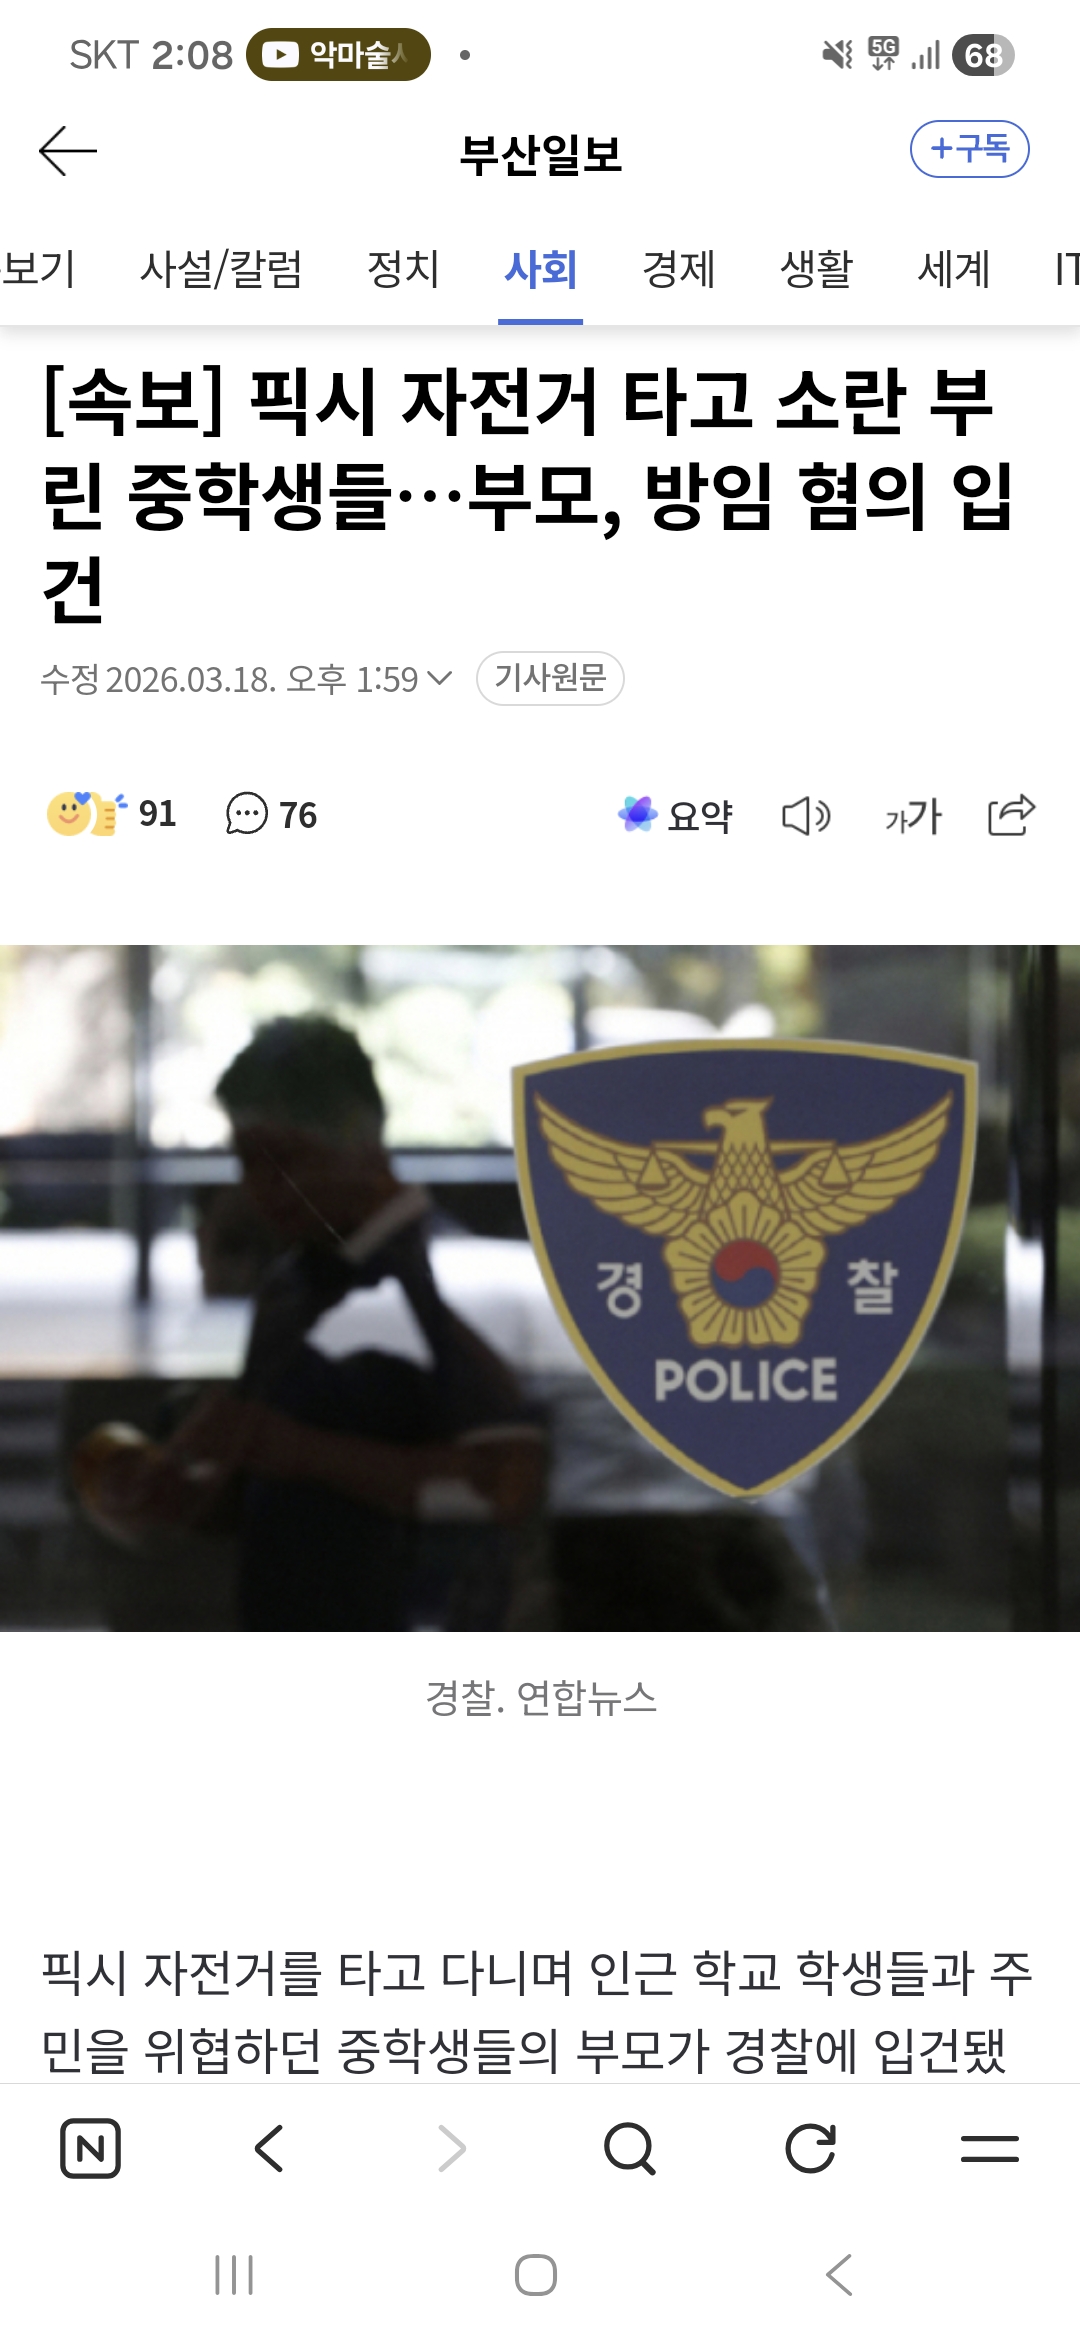Viewport: 1080px width, 2340px height.
Task: Open the Android recent apps button
Action: [x=235, y=2275]
